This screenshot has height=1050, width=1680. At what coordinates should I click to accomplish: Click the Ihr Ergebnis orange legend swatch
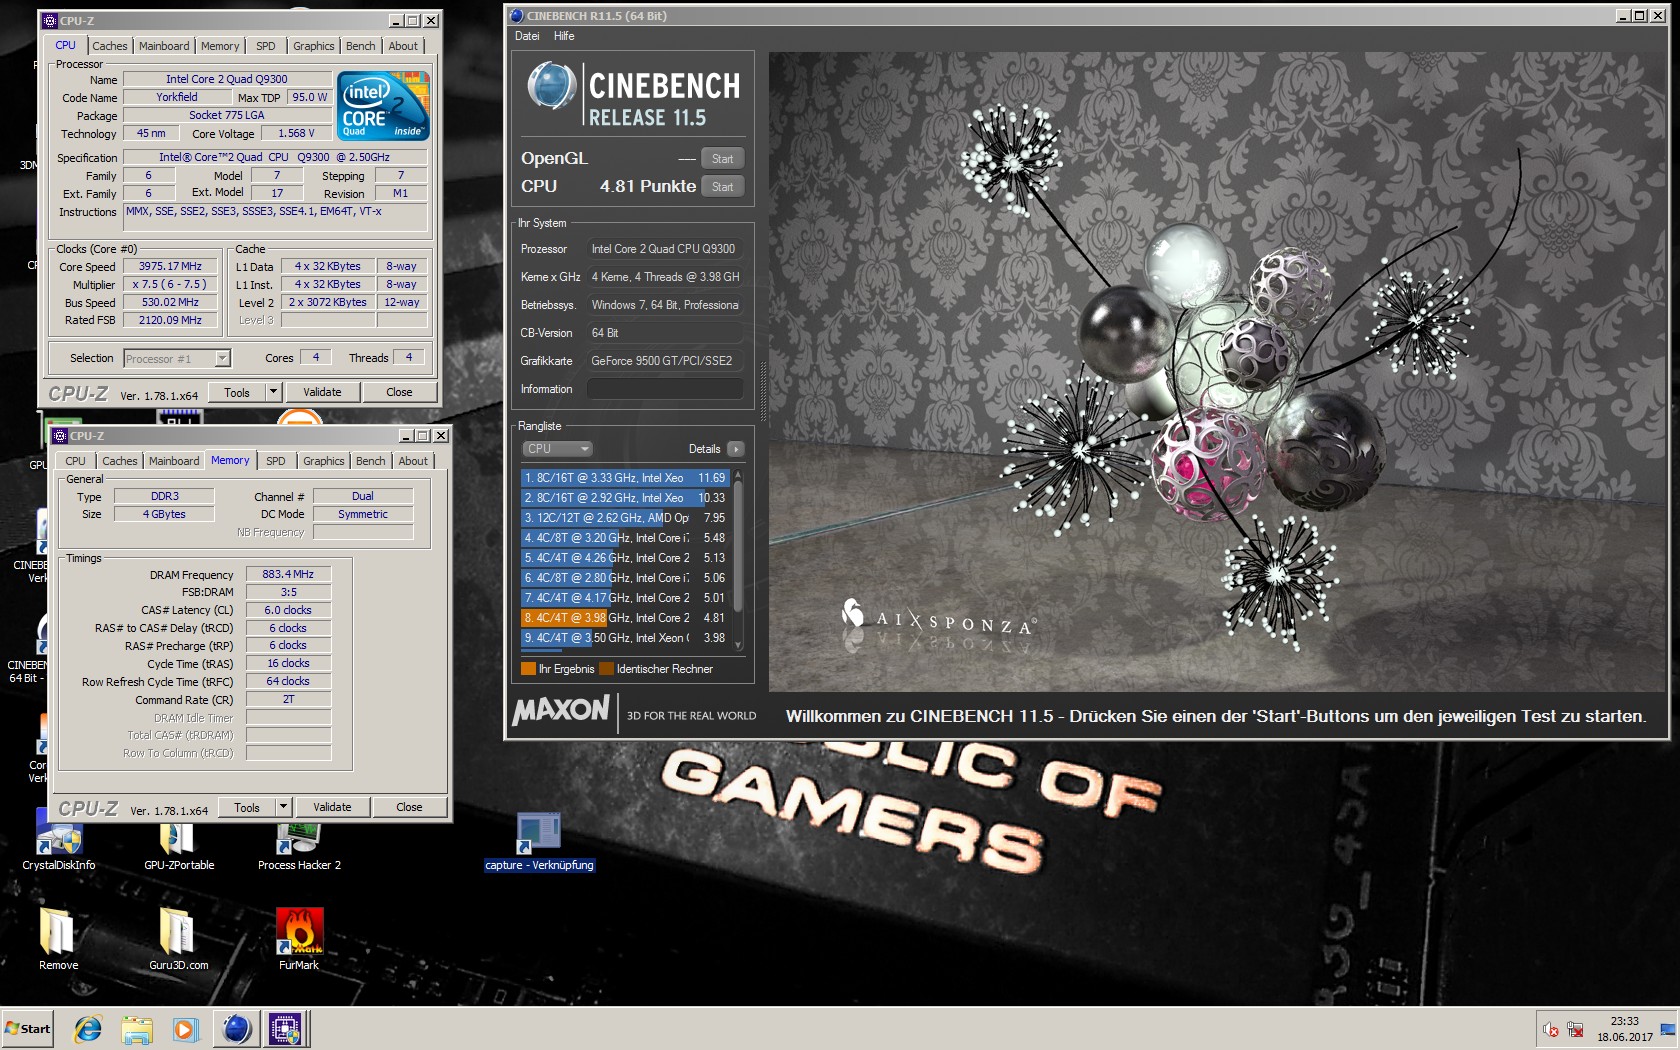click(x=528, y=669)
